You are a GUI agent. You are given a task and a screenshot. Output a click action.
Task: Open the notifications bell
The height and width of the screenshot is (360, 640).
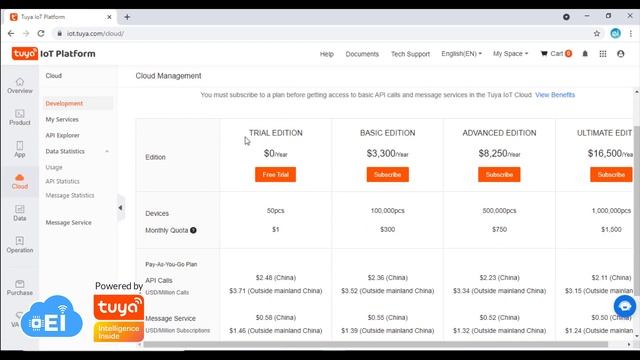tap(585, 53)
